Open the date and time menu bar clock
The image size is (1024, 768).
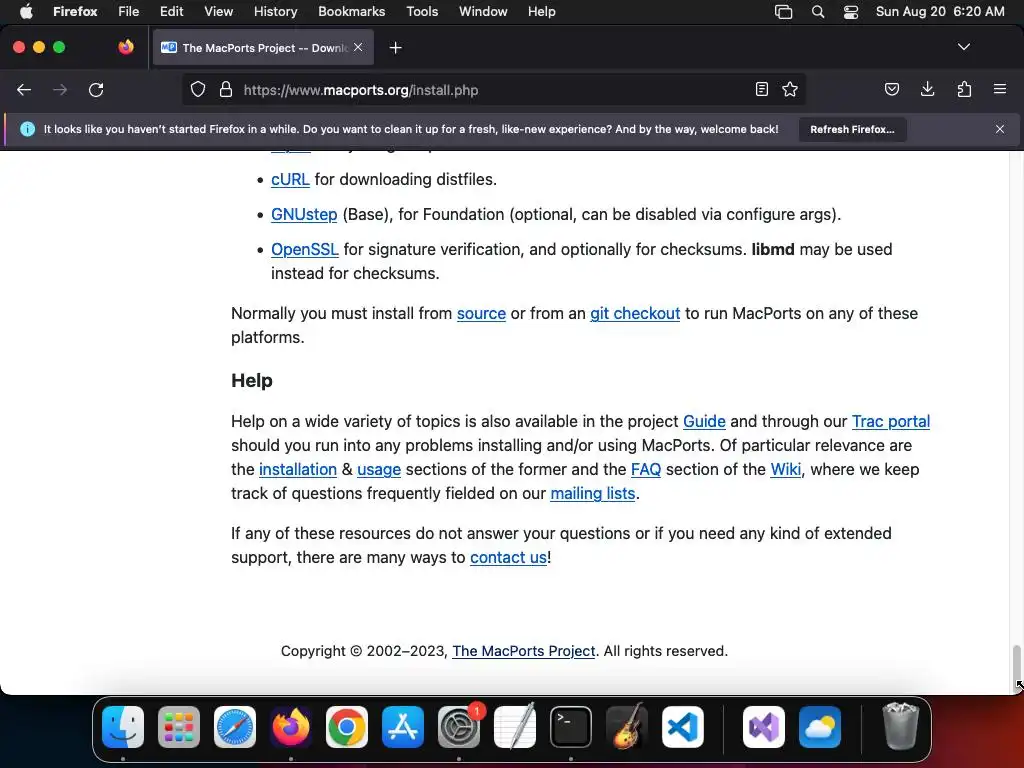(940, 12)
